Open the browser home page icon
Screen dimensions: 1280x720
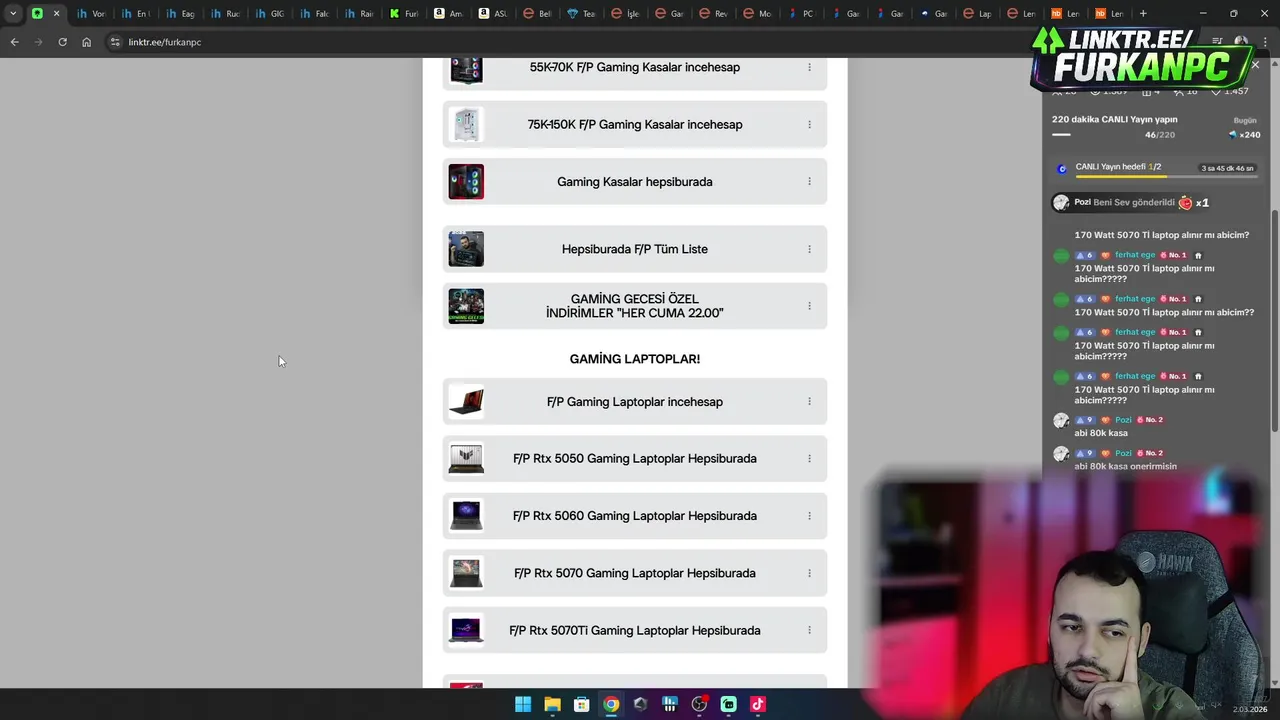point(86,42)
